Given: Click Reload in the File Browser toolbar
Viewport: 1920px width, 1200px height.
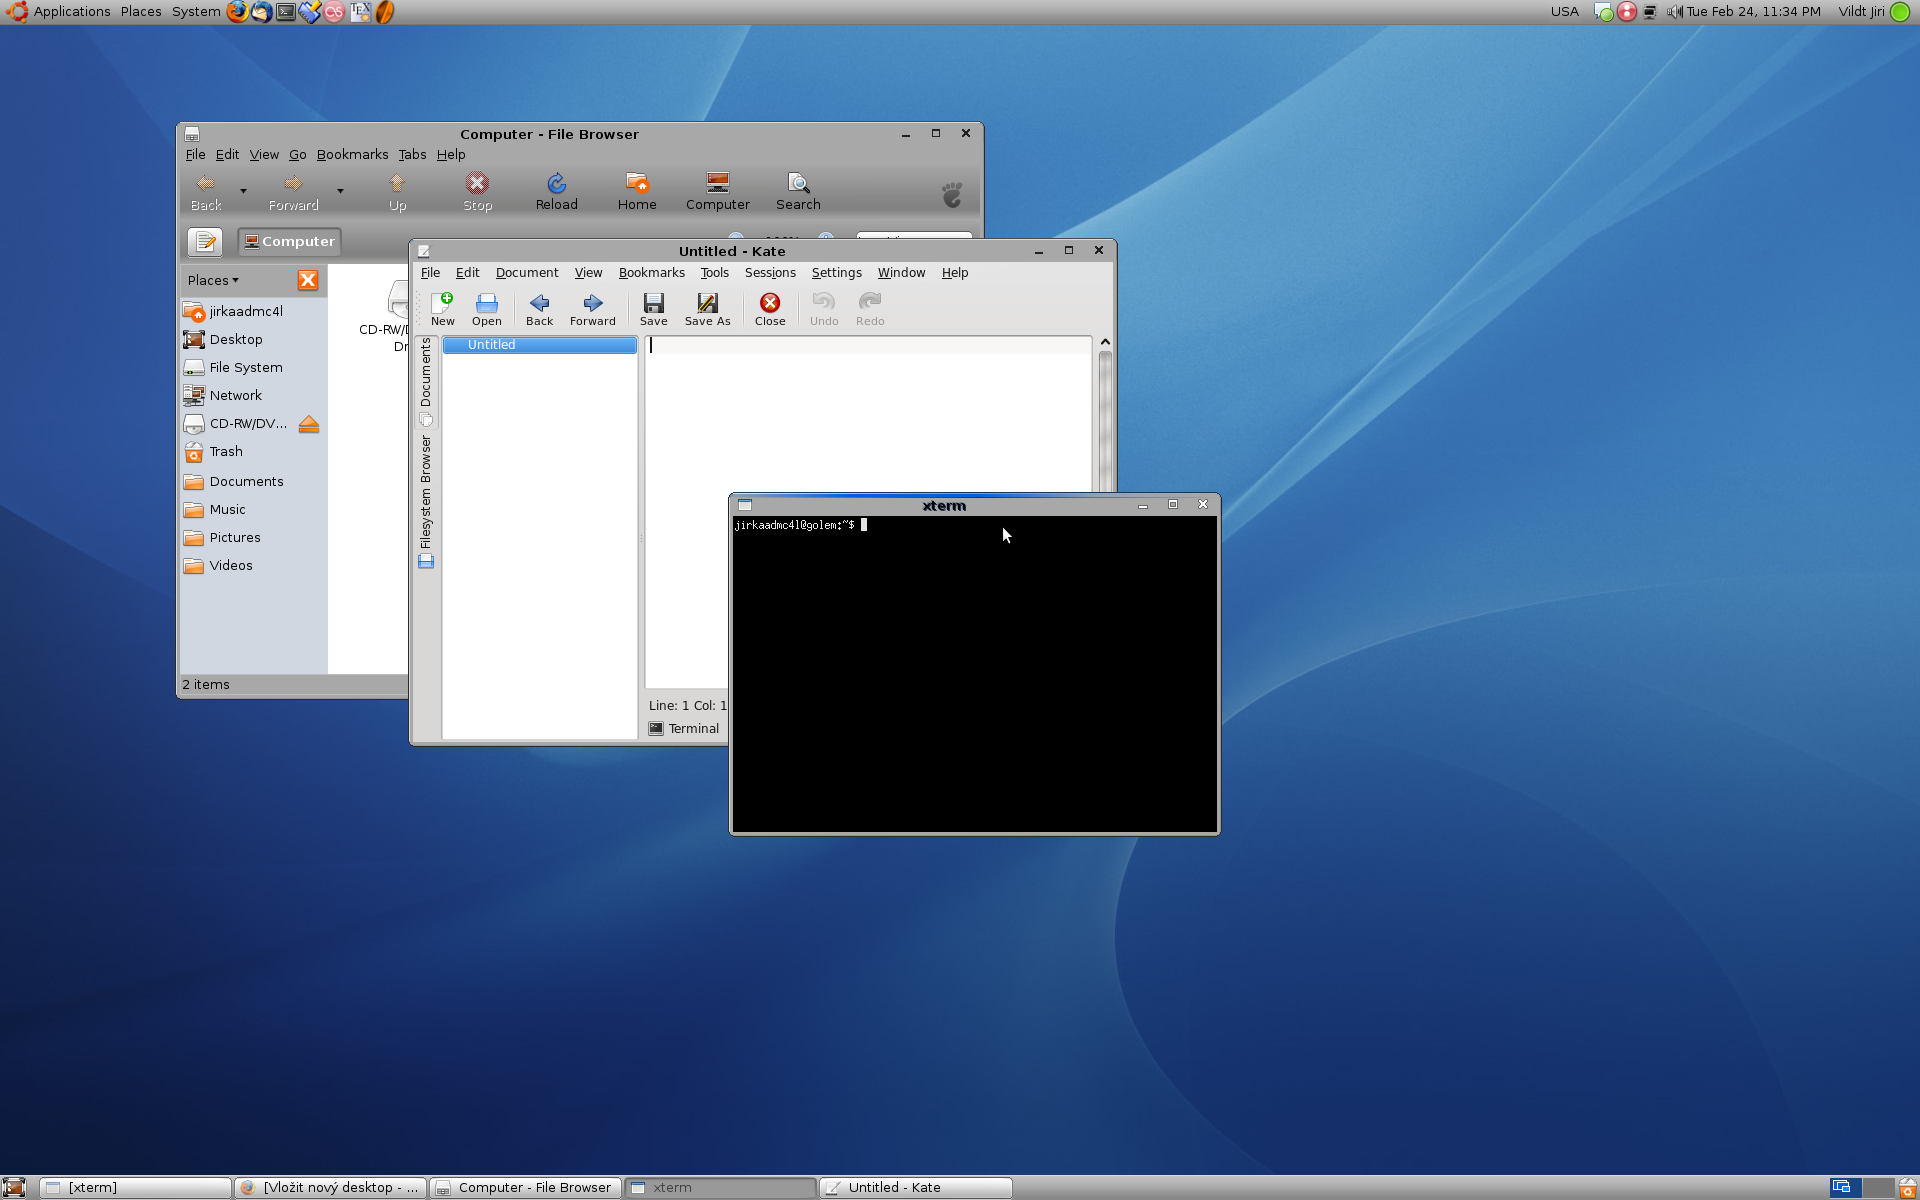Looking at the screenshot, I should click(557, 191).
